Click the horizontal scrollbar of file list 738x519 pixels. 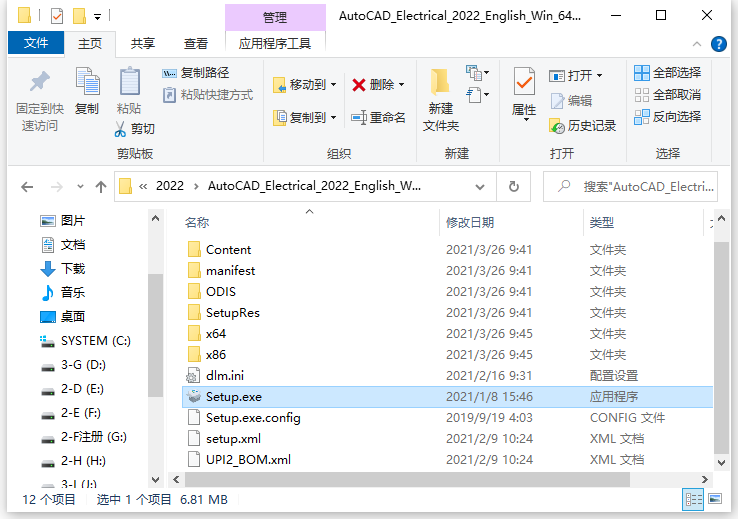coord(407,479)
